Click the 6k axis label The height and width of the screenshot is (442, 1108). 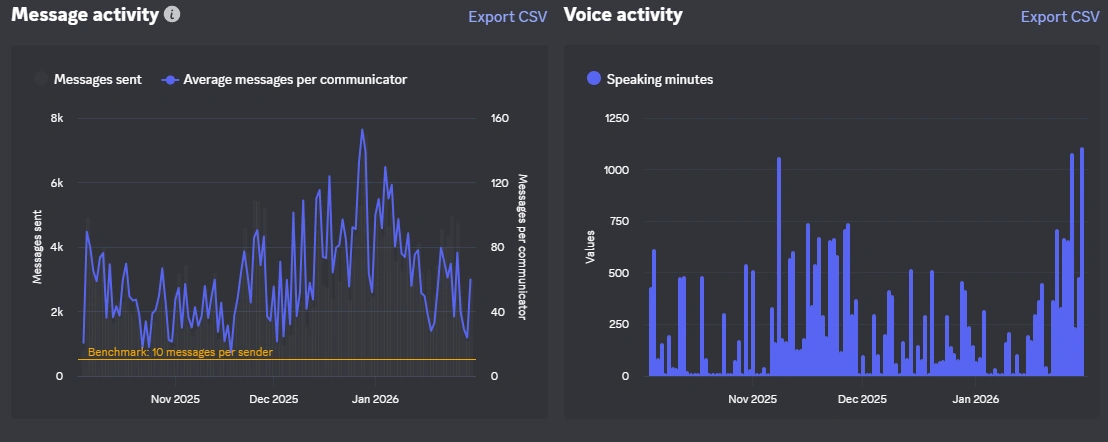(57, 183)
